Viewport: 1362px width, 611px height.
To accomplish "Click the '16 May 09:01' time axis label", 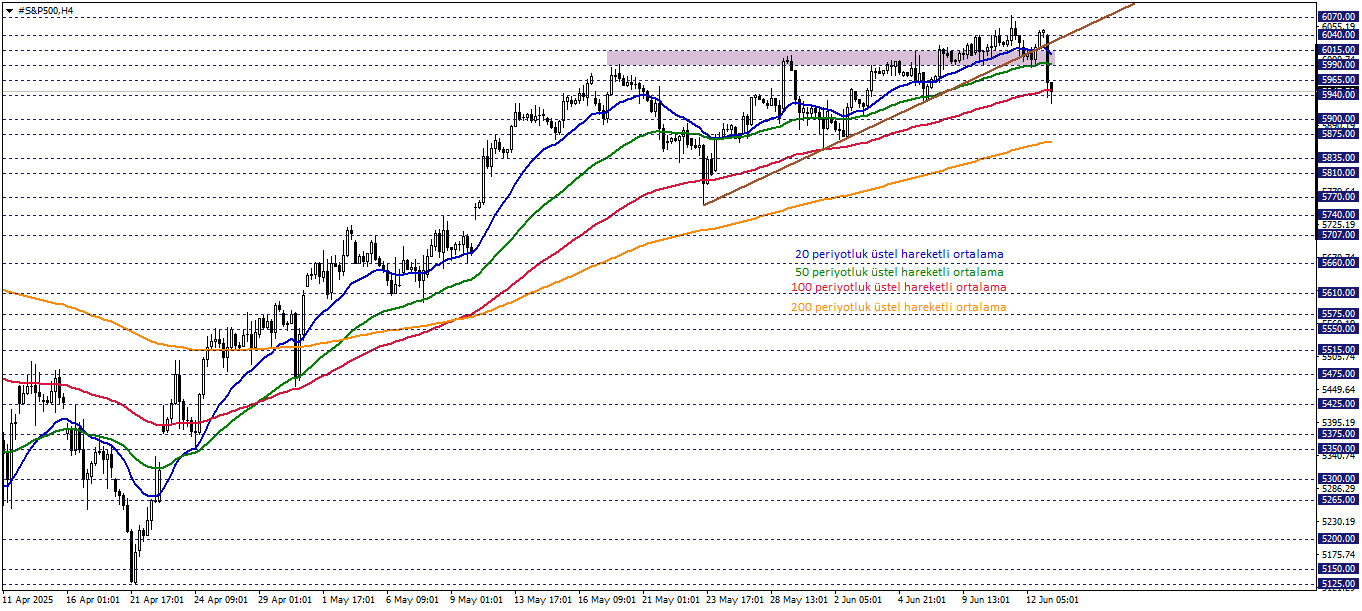I will 608,600.
